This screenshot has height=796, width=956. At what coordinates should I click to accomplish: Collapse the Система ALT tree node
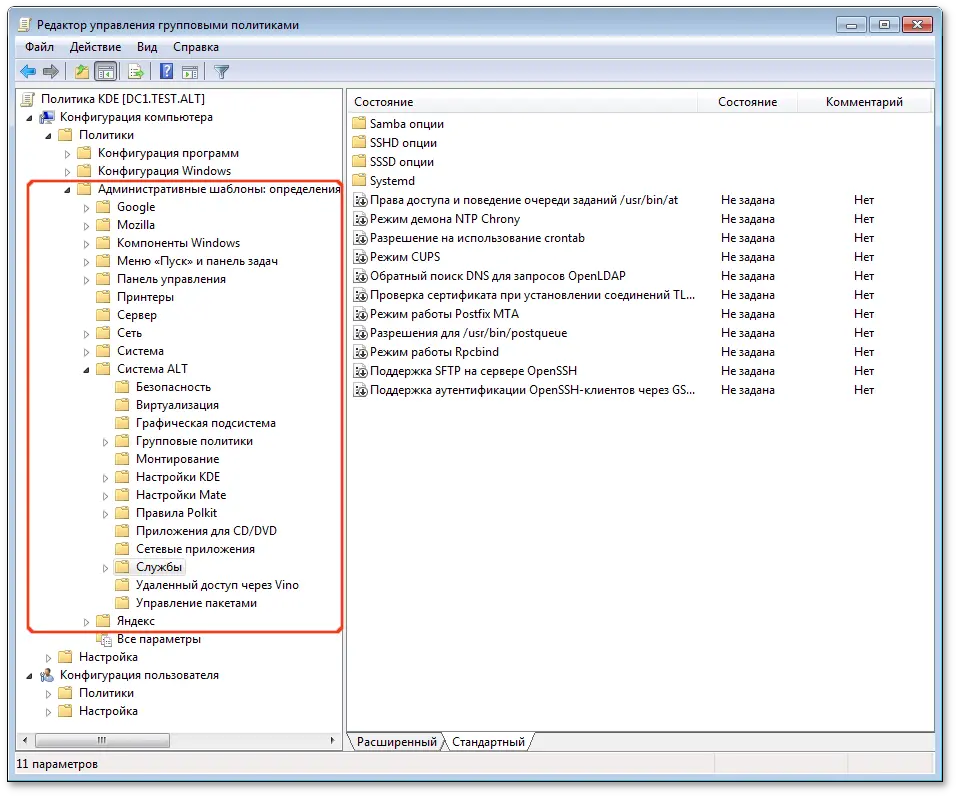coord(87,369)
